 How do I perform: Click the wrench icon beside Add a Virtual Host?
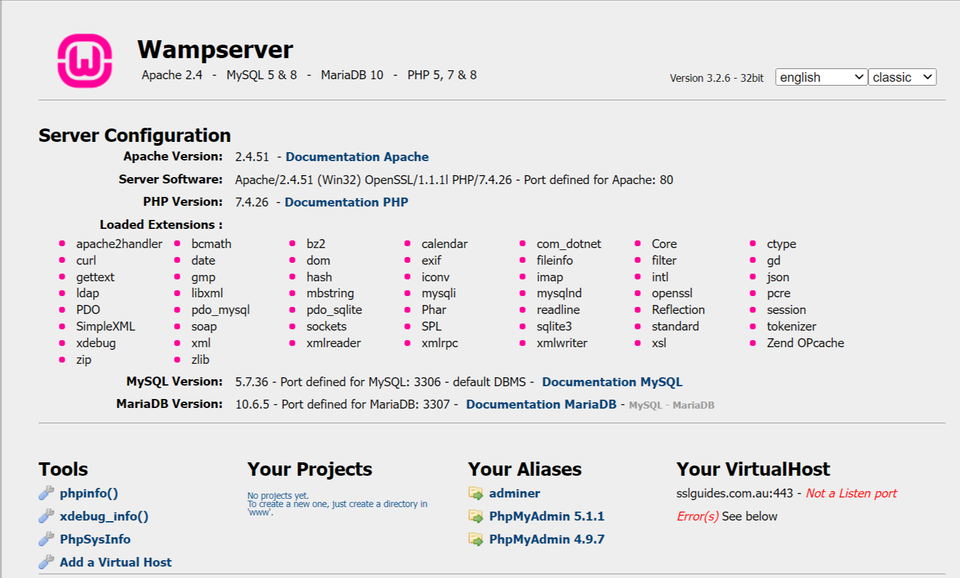46,562
